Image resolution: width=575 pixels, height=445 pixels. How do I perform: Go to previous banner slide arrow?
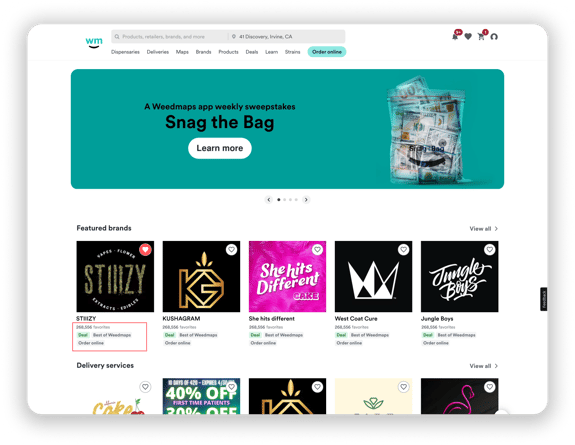point(269,200)
